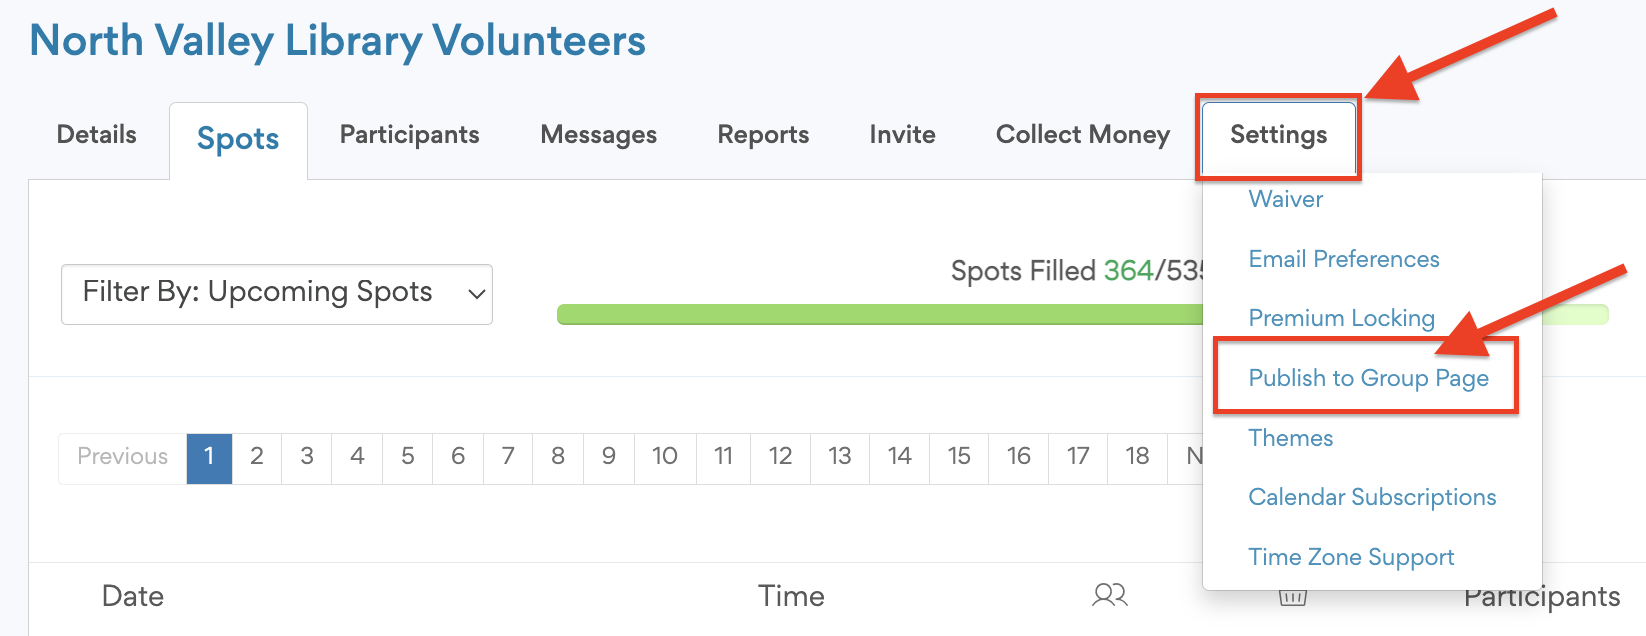Go to page 2 of spots
1646x636 pixels.
tap(257, 457)
